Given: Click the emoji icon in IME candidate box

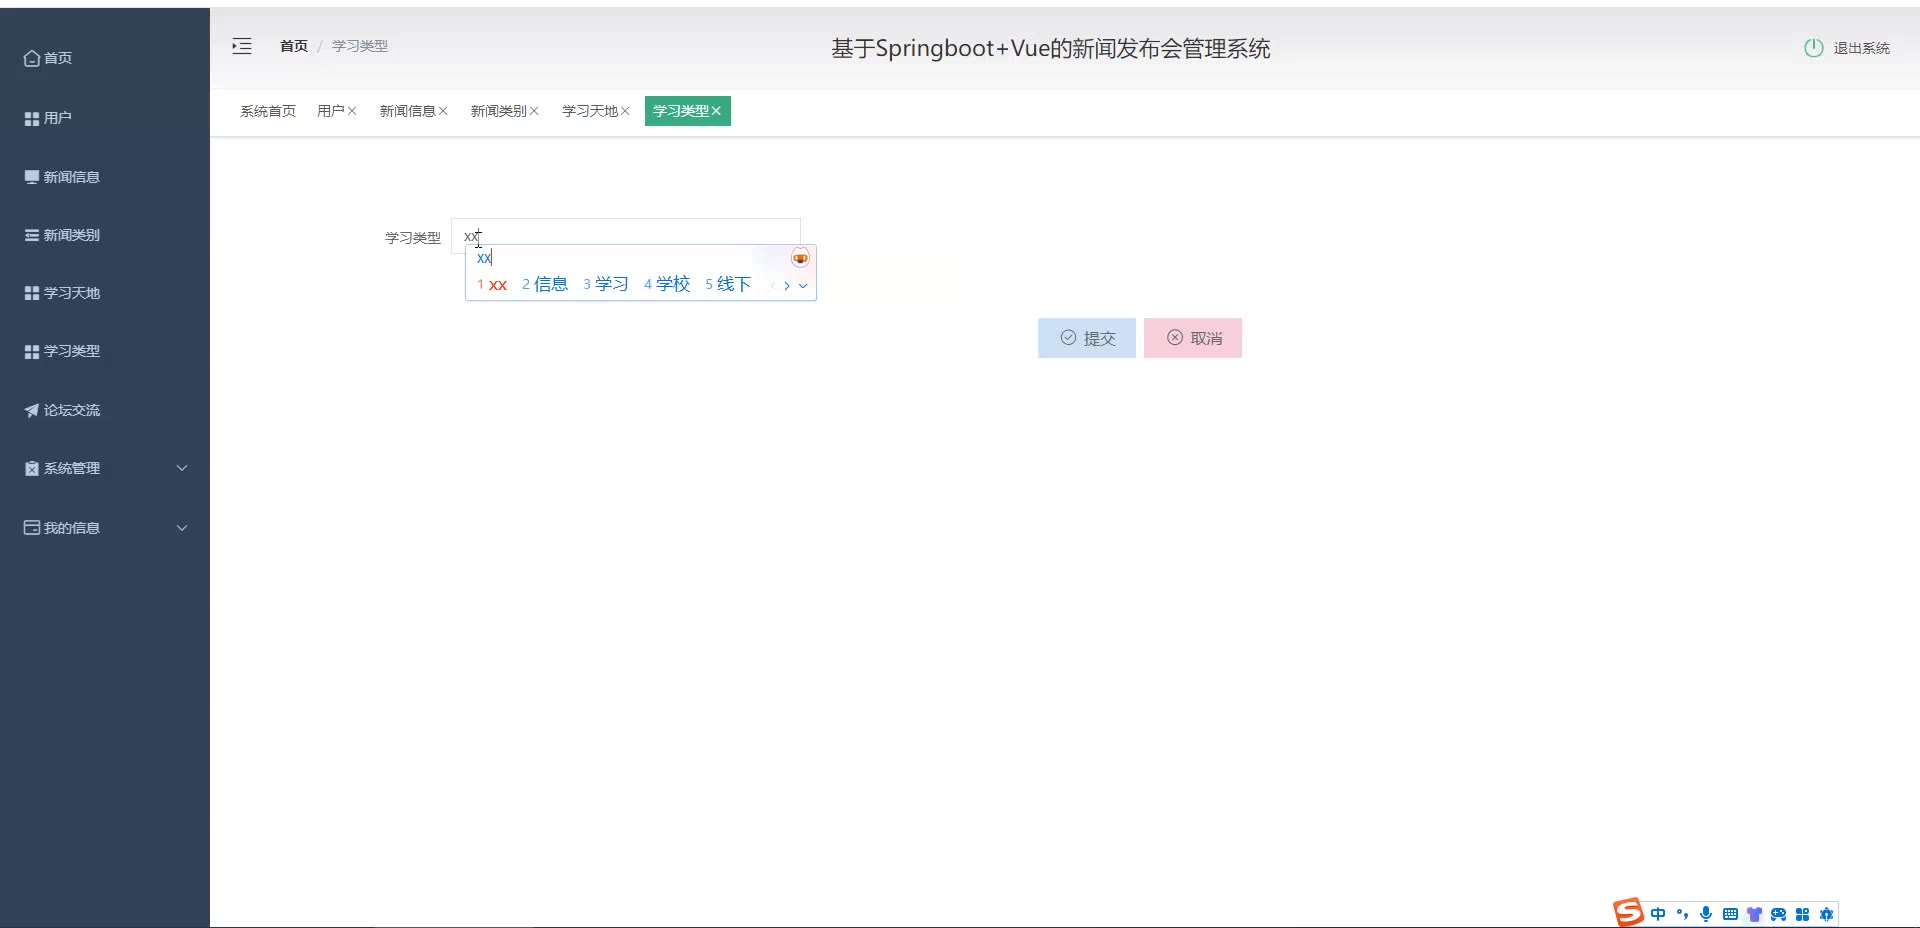Looking at the screenshot, I should (800, 258).
